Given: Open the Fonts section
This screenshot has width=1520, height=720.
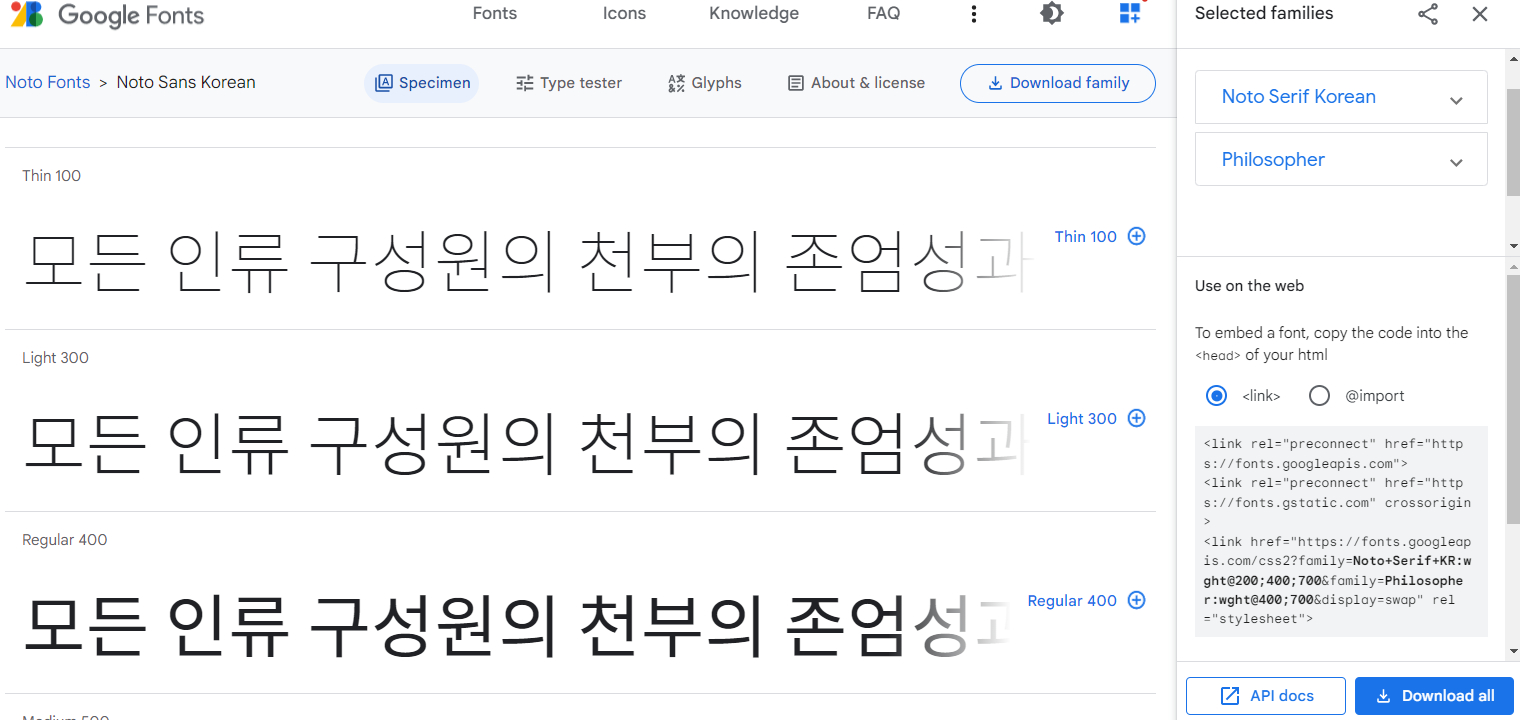Looking at the screenshot, I should (x=495, y=14).
